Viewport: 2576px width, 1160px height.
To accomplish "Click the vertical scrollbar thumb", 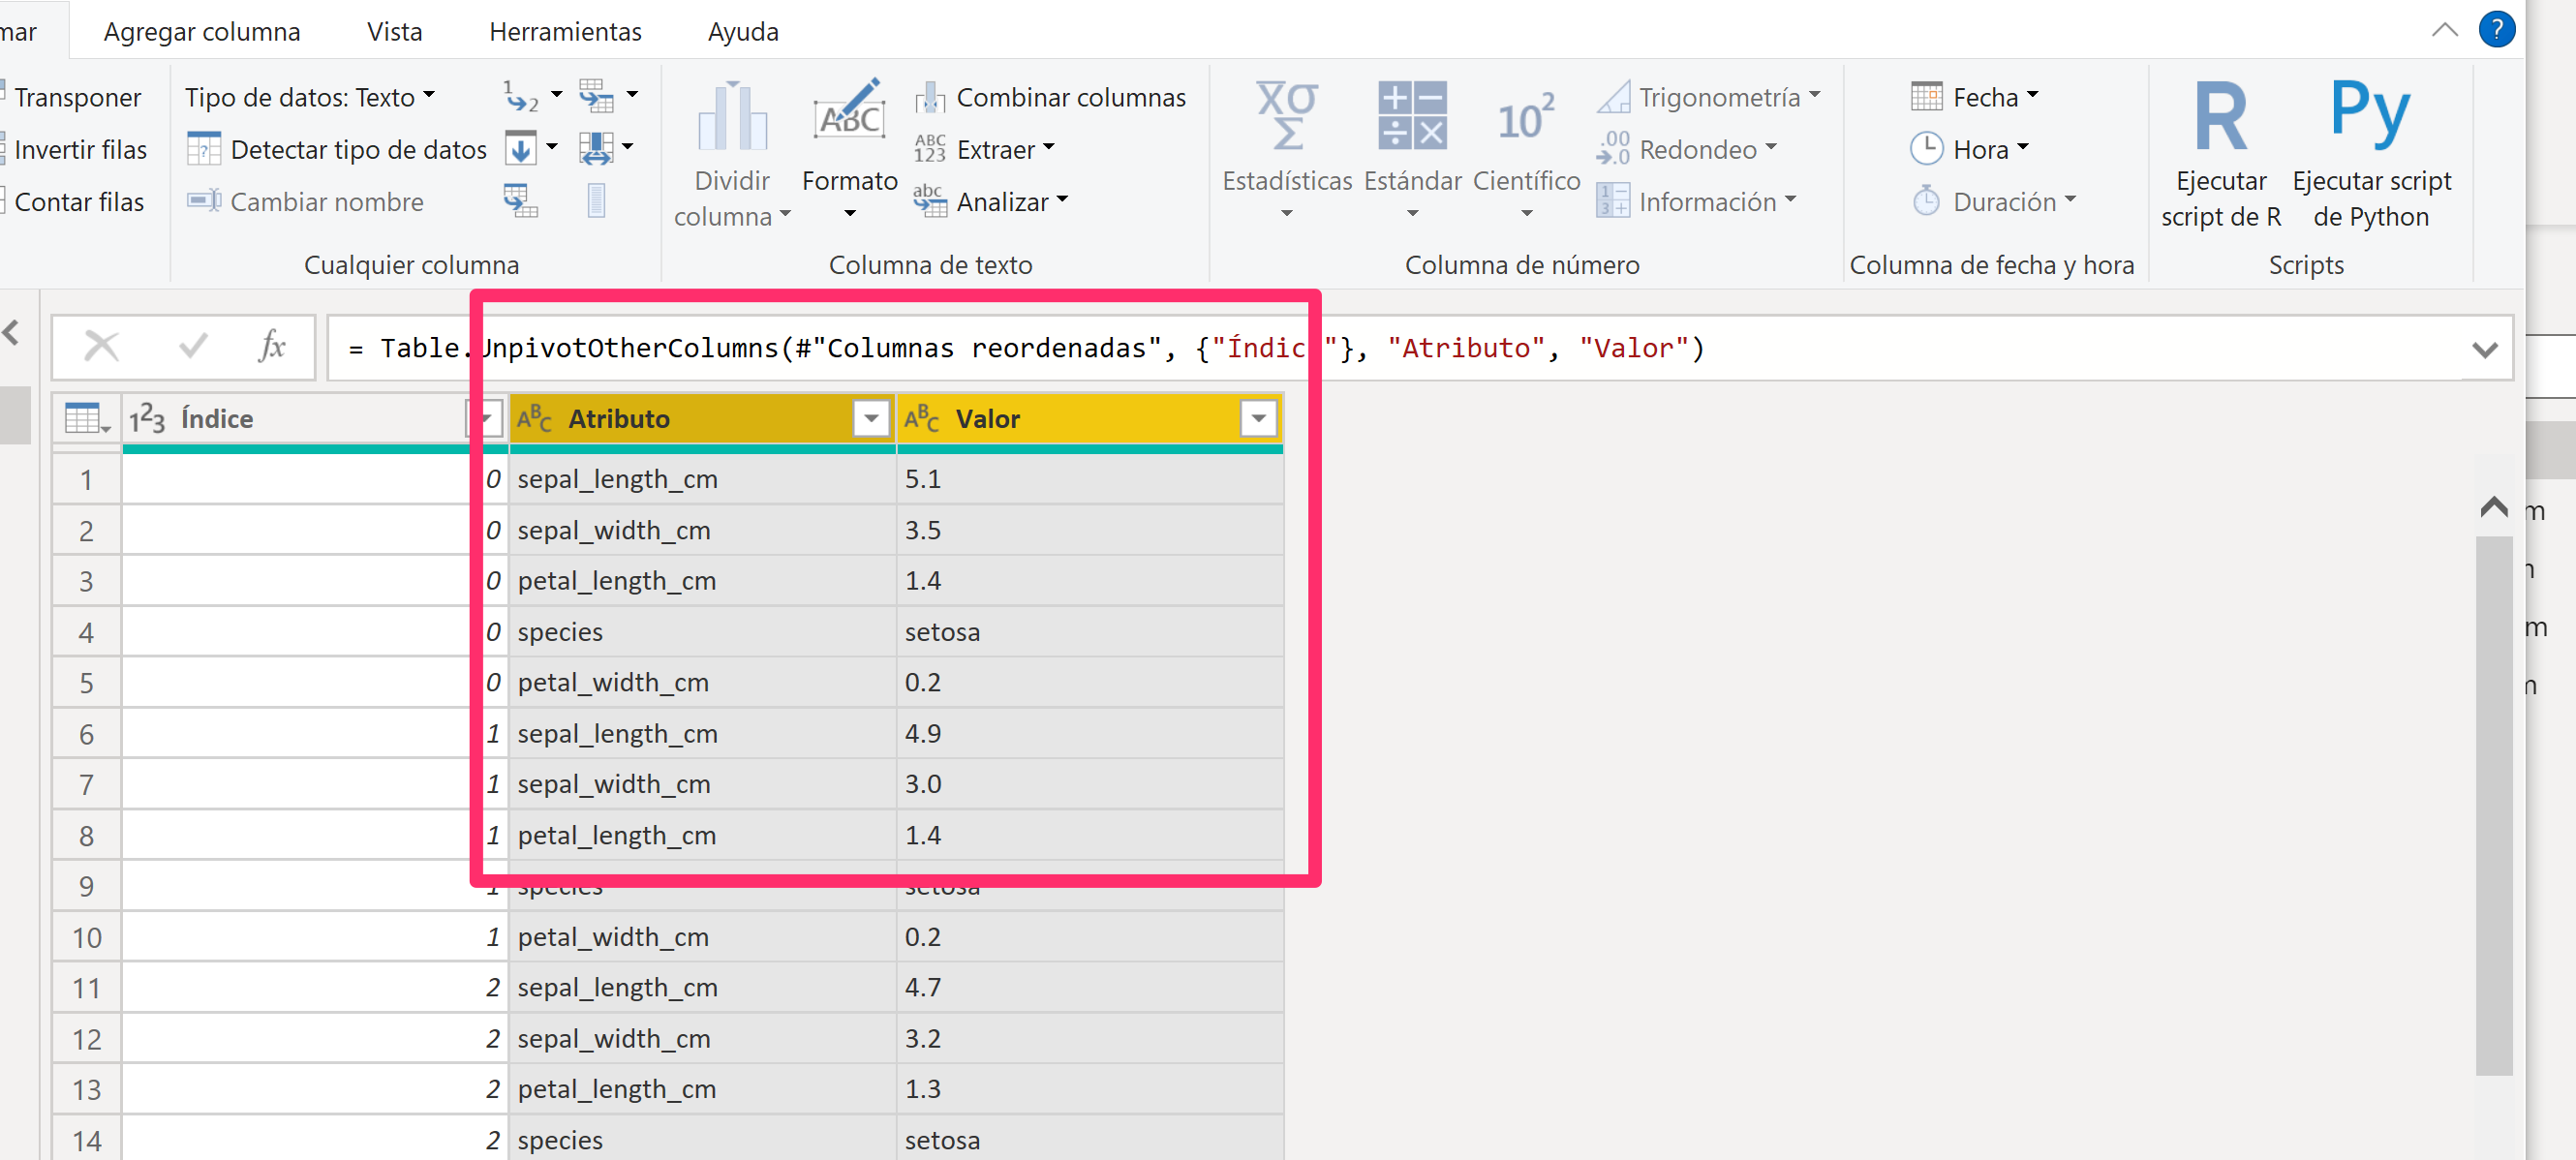I will pos(2493,805).
